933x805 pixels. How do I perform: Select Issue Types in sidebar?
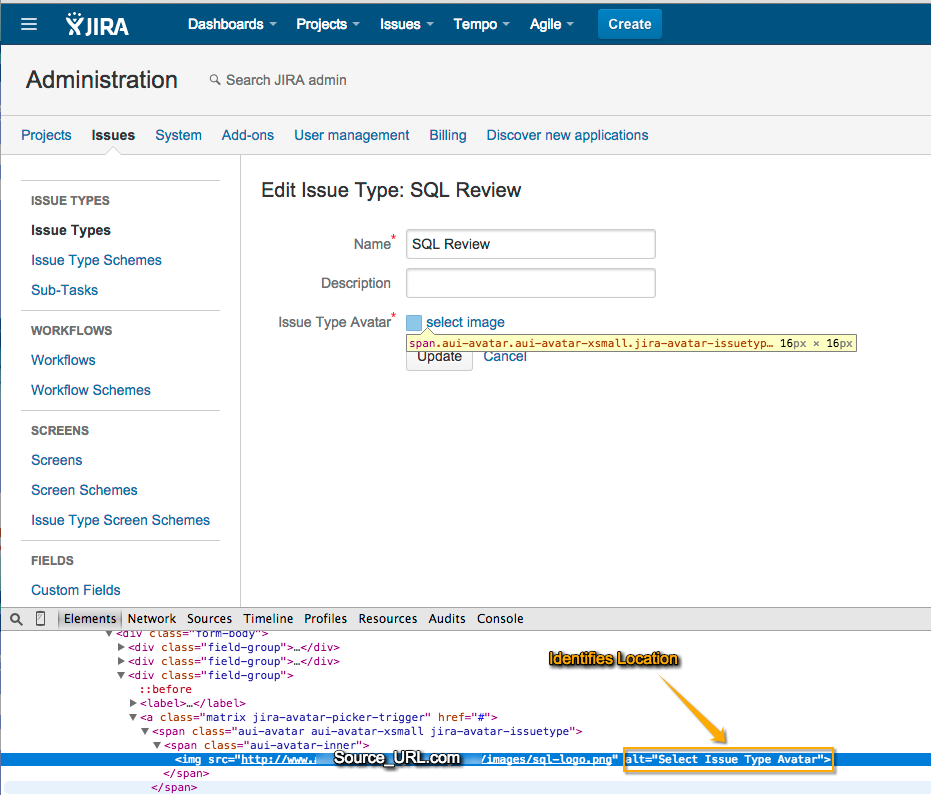point(71,230)
